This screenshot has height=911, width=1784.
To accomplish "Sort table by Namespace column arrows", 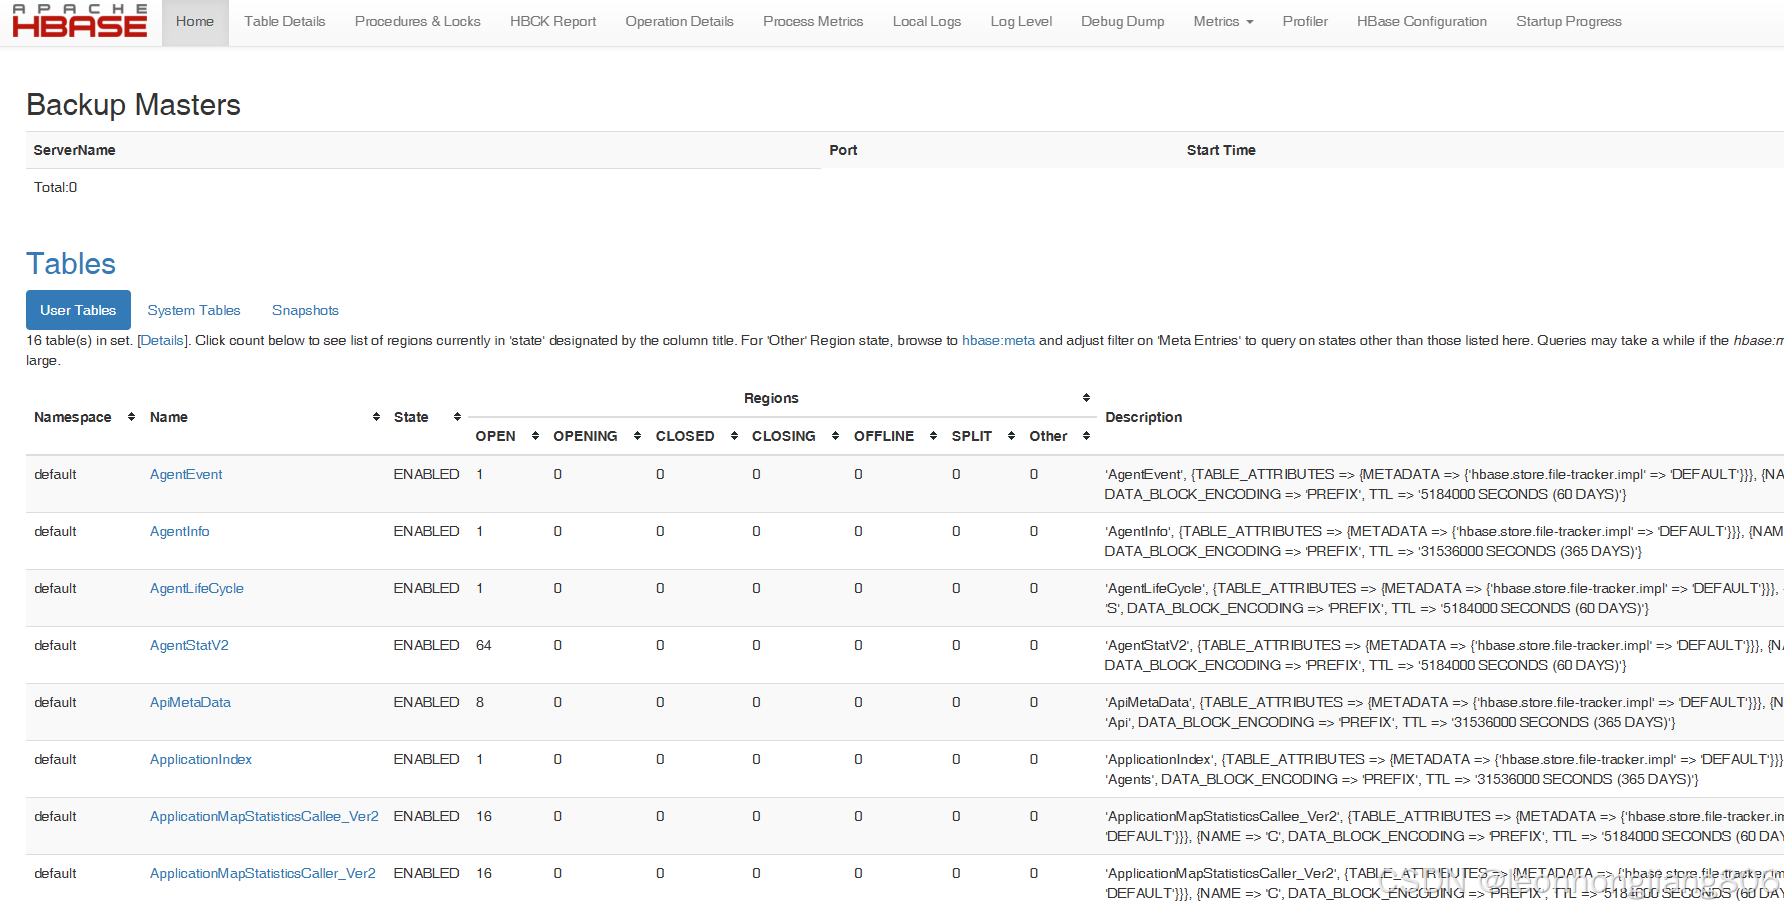I will click(132, 417).
